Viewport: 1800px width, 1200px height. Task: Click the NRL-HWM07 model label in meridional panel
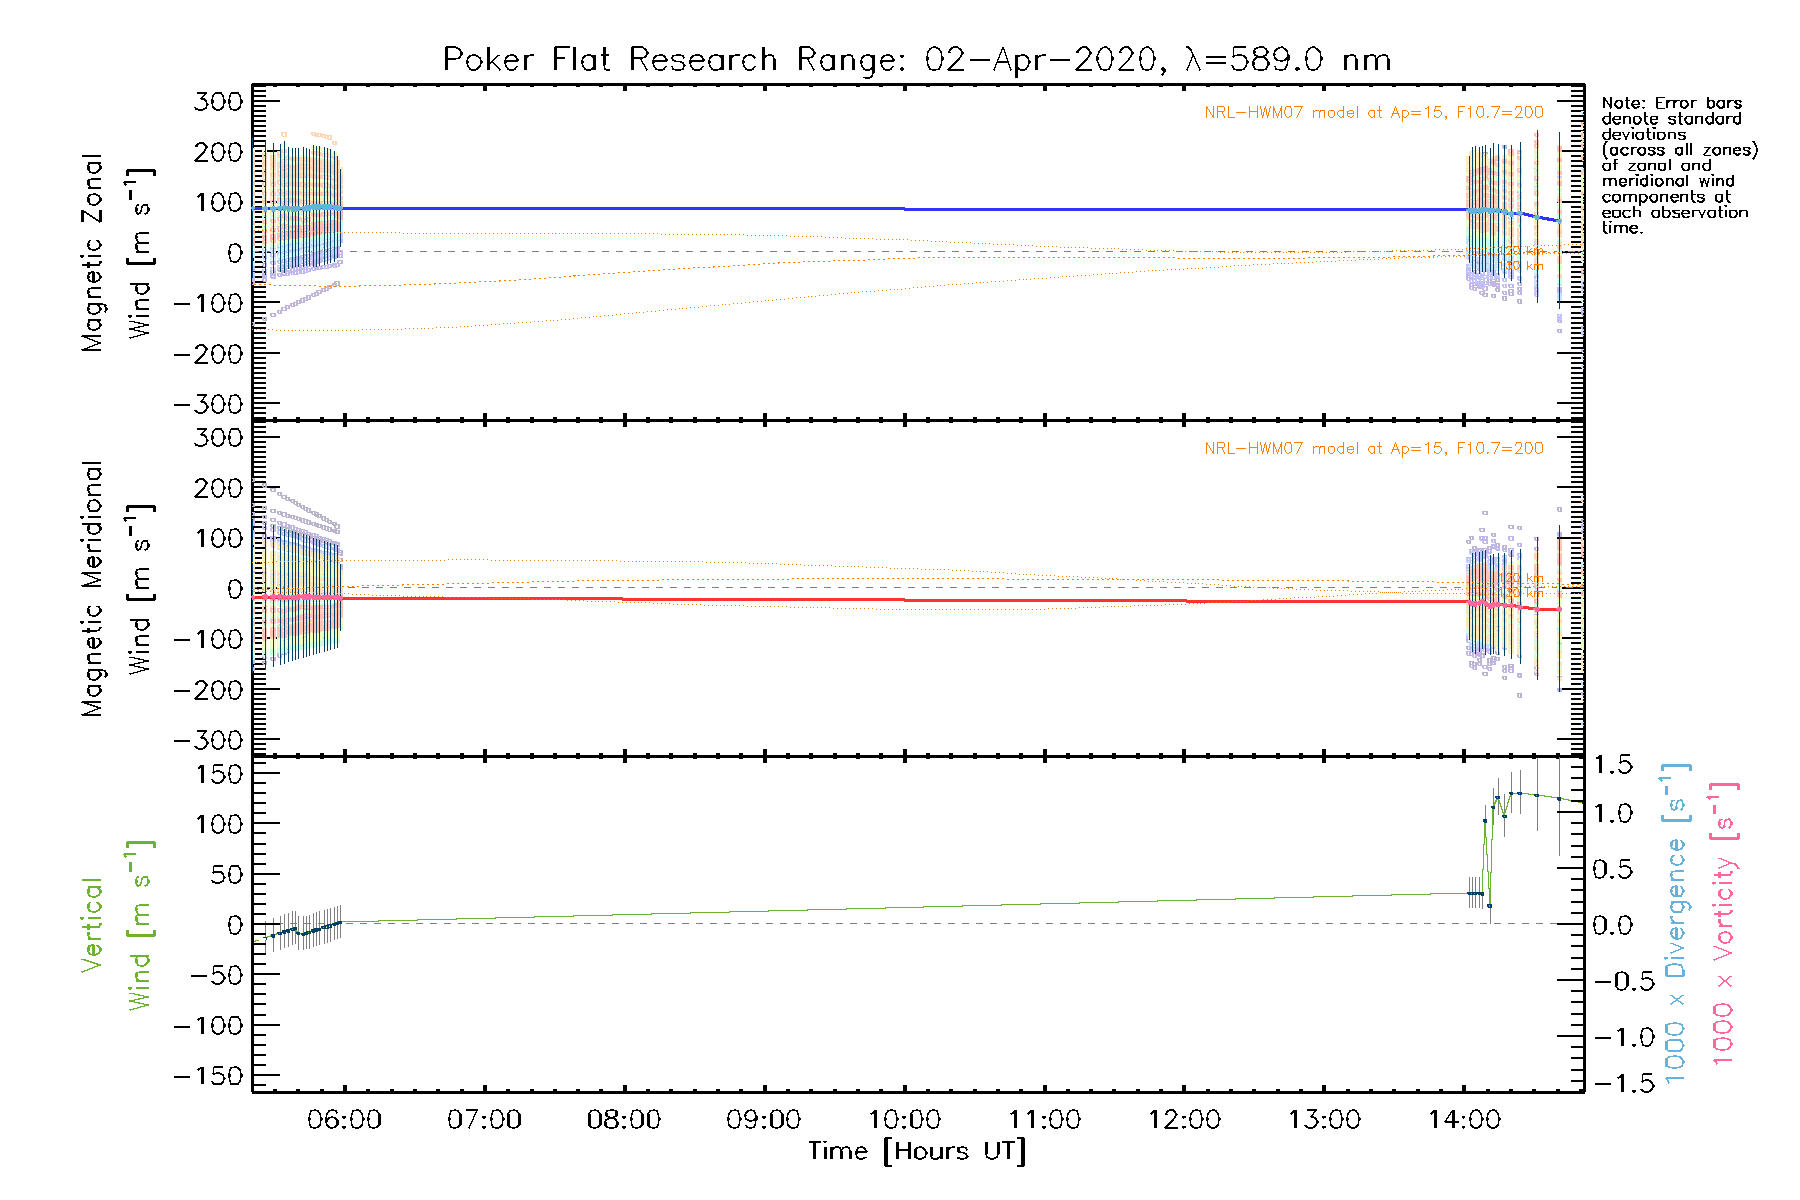1374,449
